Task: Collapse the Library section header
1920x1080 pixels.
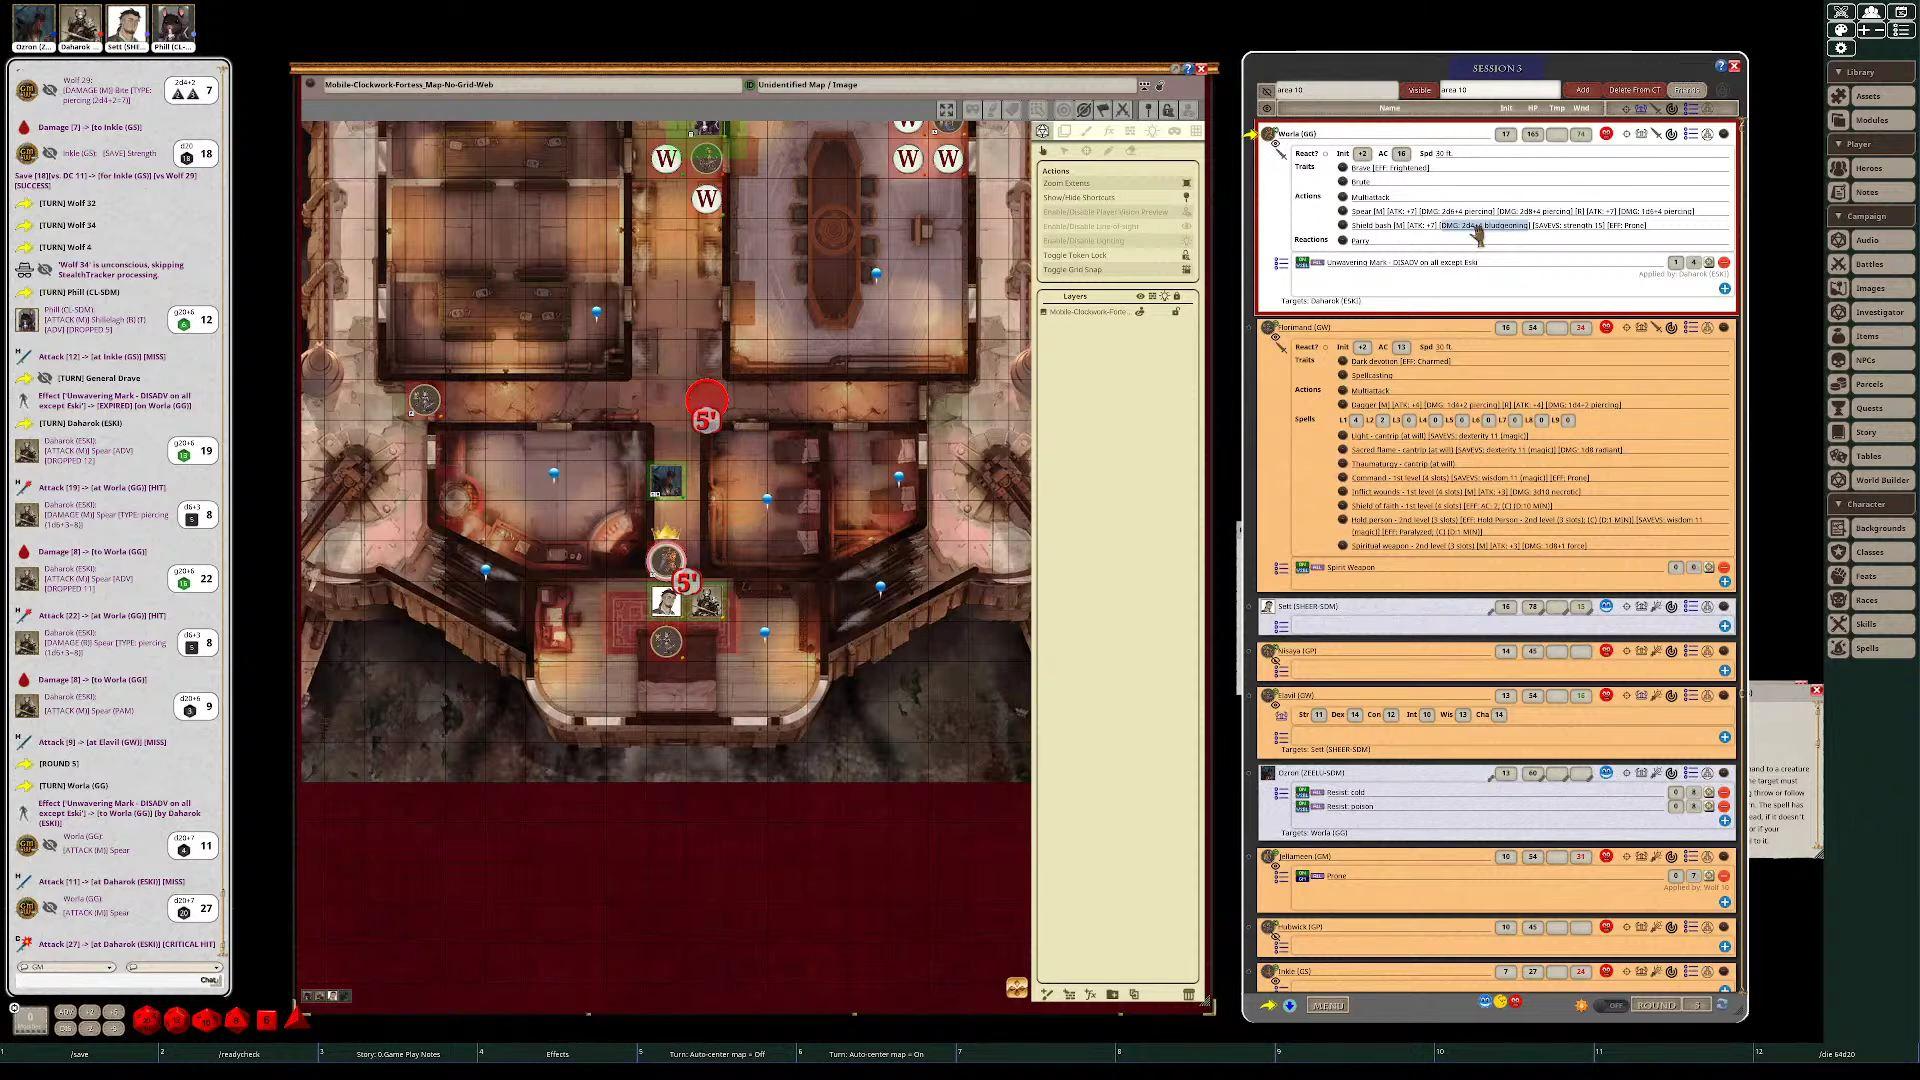Action: coord(1838,71)
